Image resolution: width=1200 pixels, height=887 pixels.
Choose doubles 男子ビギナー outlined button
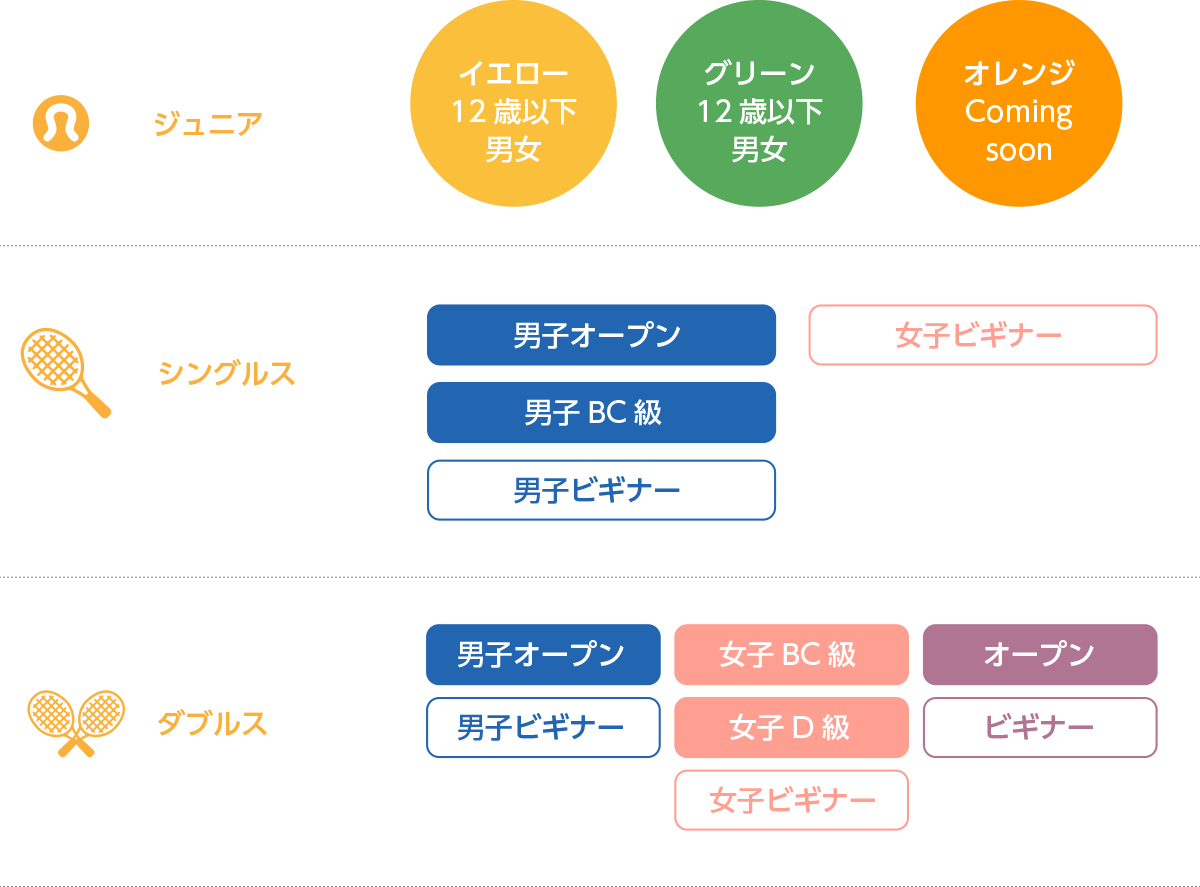(544, 727)
